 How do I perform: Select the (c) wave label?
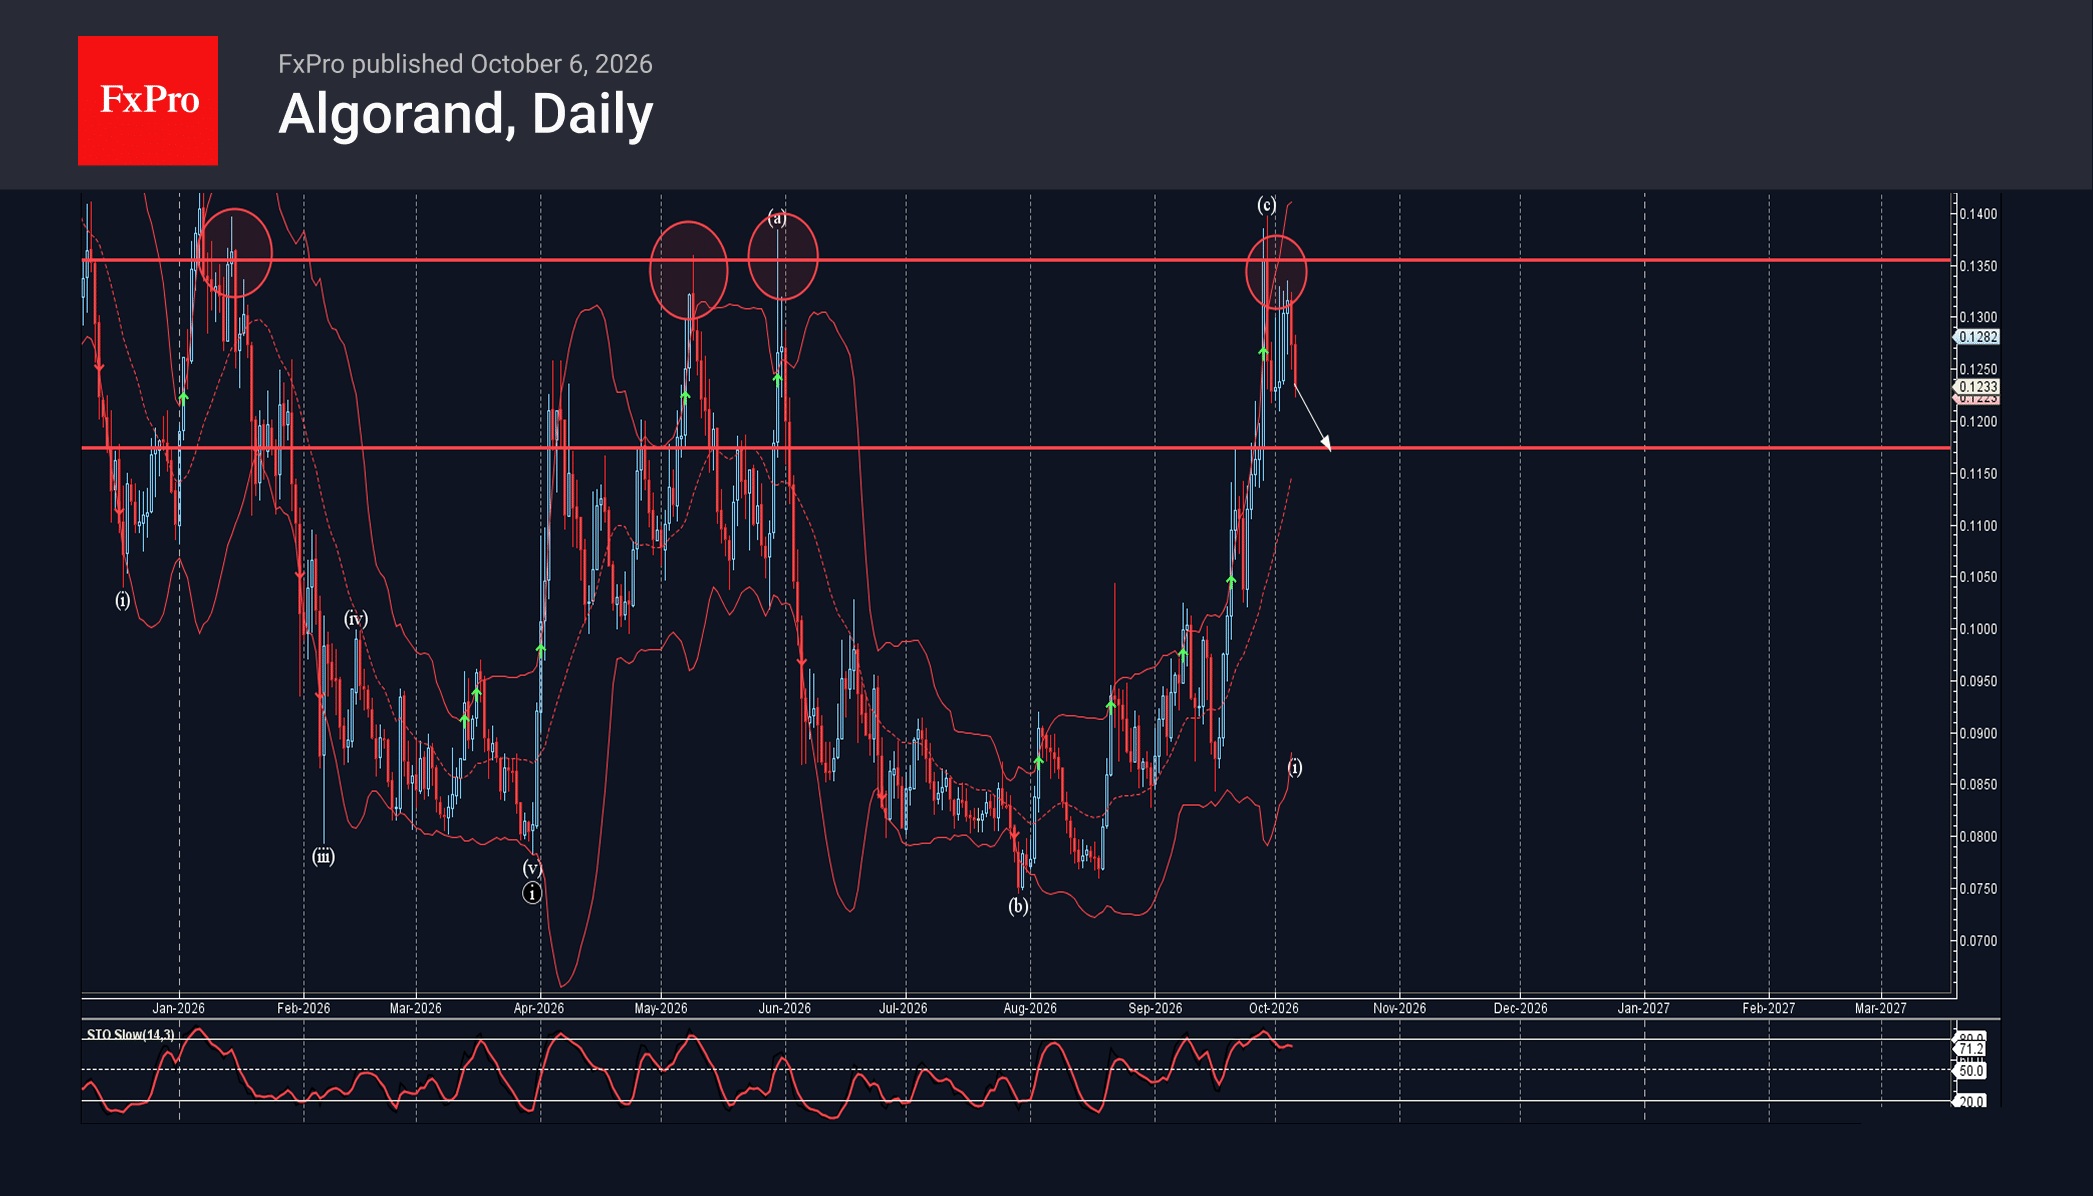pyautogui.click(x=1267, y=205)
